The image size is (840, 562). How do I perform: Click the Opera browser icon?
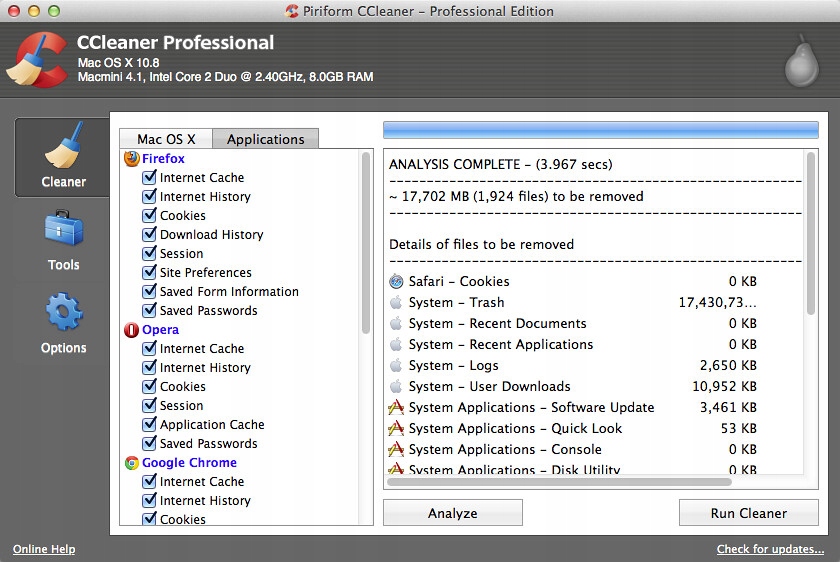(x=131, y=330)
